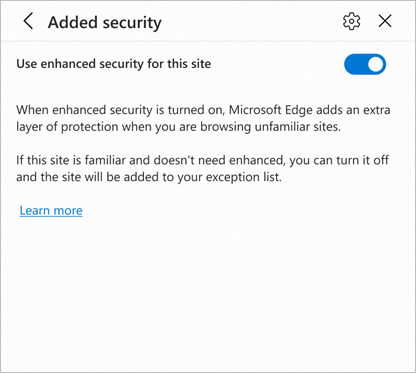Turn off enhanced security for this site

(x=365, y=64)
